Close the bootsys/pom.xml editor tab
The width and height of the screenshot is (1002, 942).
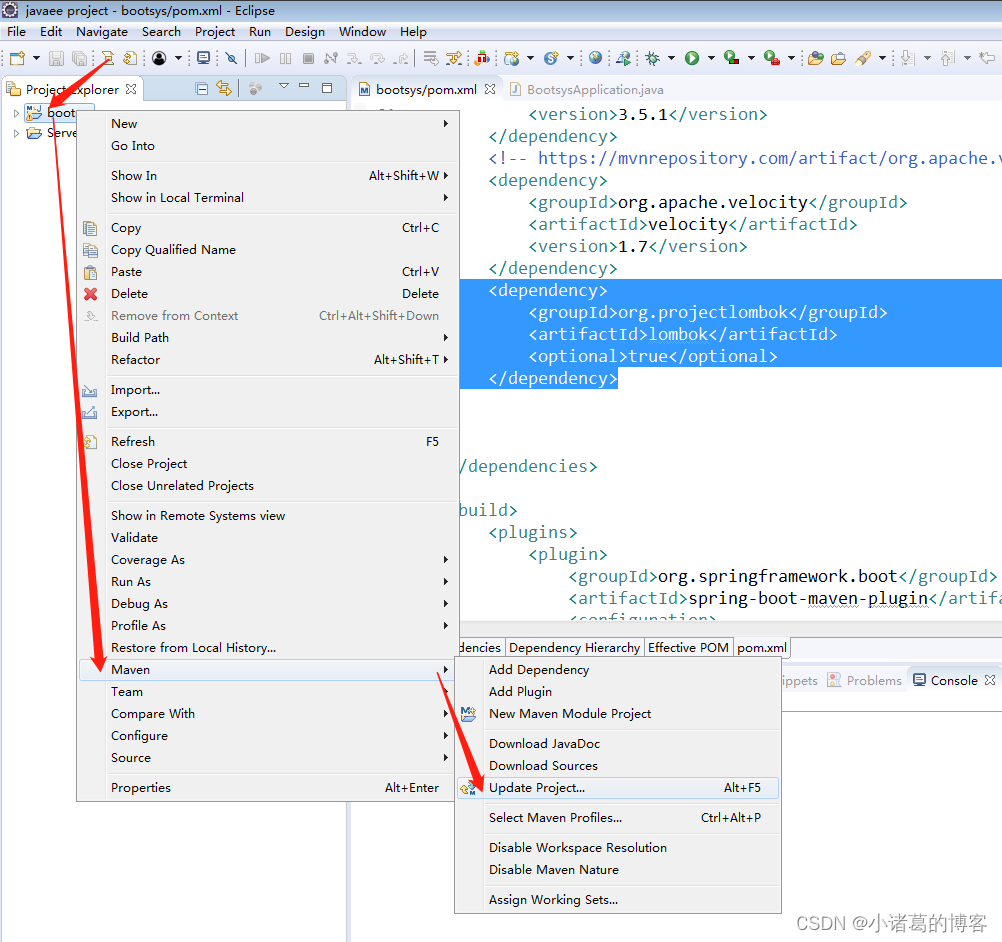click(x=490, y=89)
